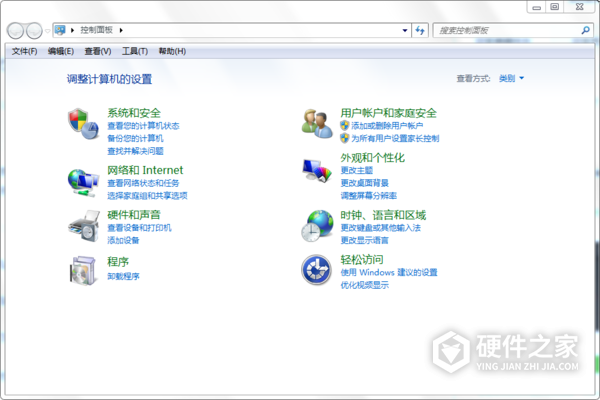The image size is (600, 400).
Task: Click 选择家庭组和共享选项 link
Action: [147, 196]
